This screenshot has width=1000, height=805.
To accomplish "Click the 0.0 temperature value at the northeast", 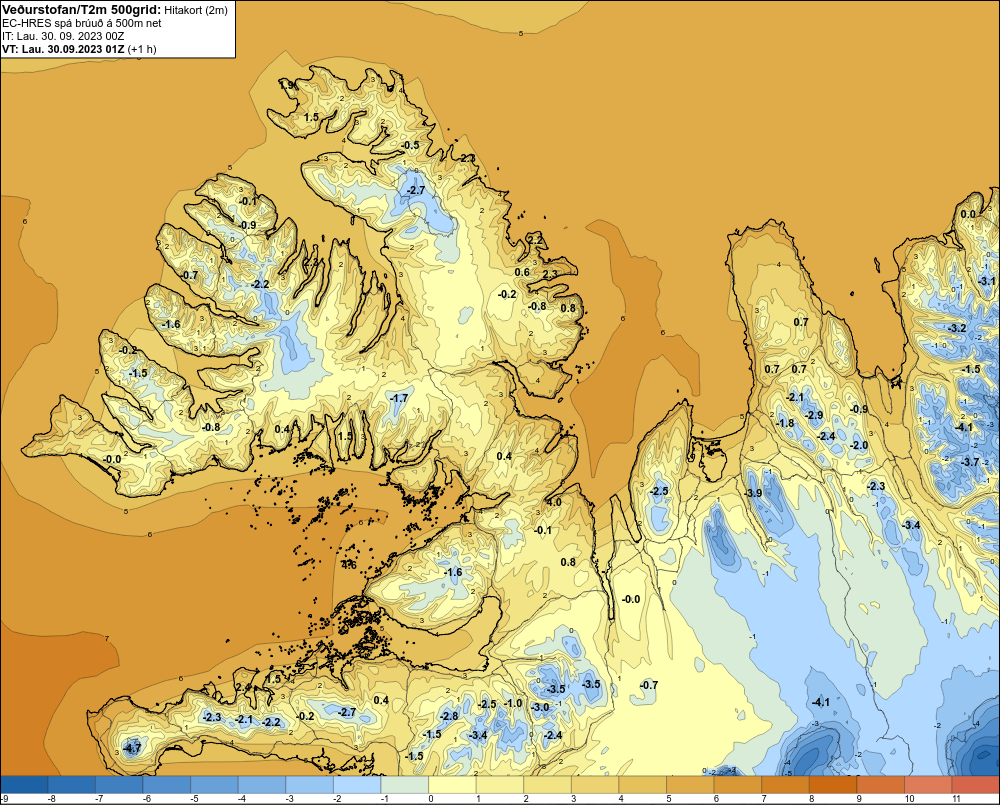I will [x=968, y=214].
